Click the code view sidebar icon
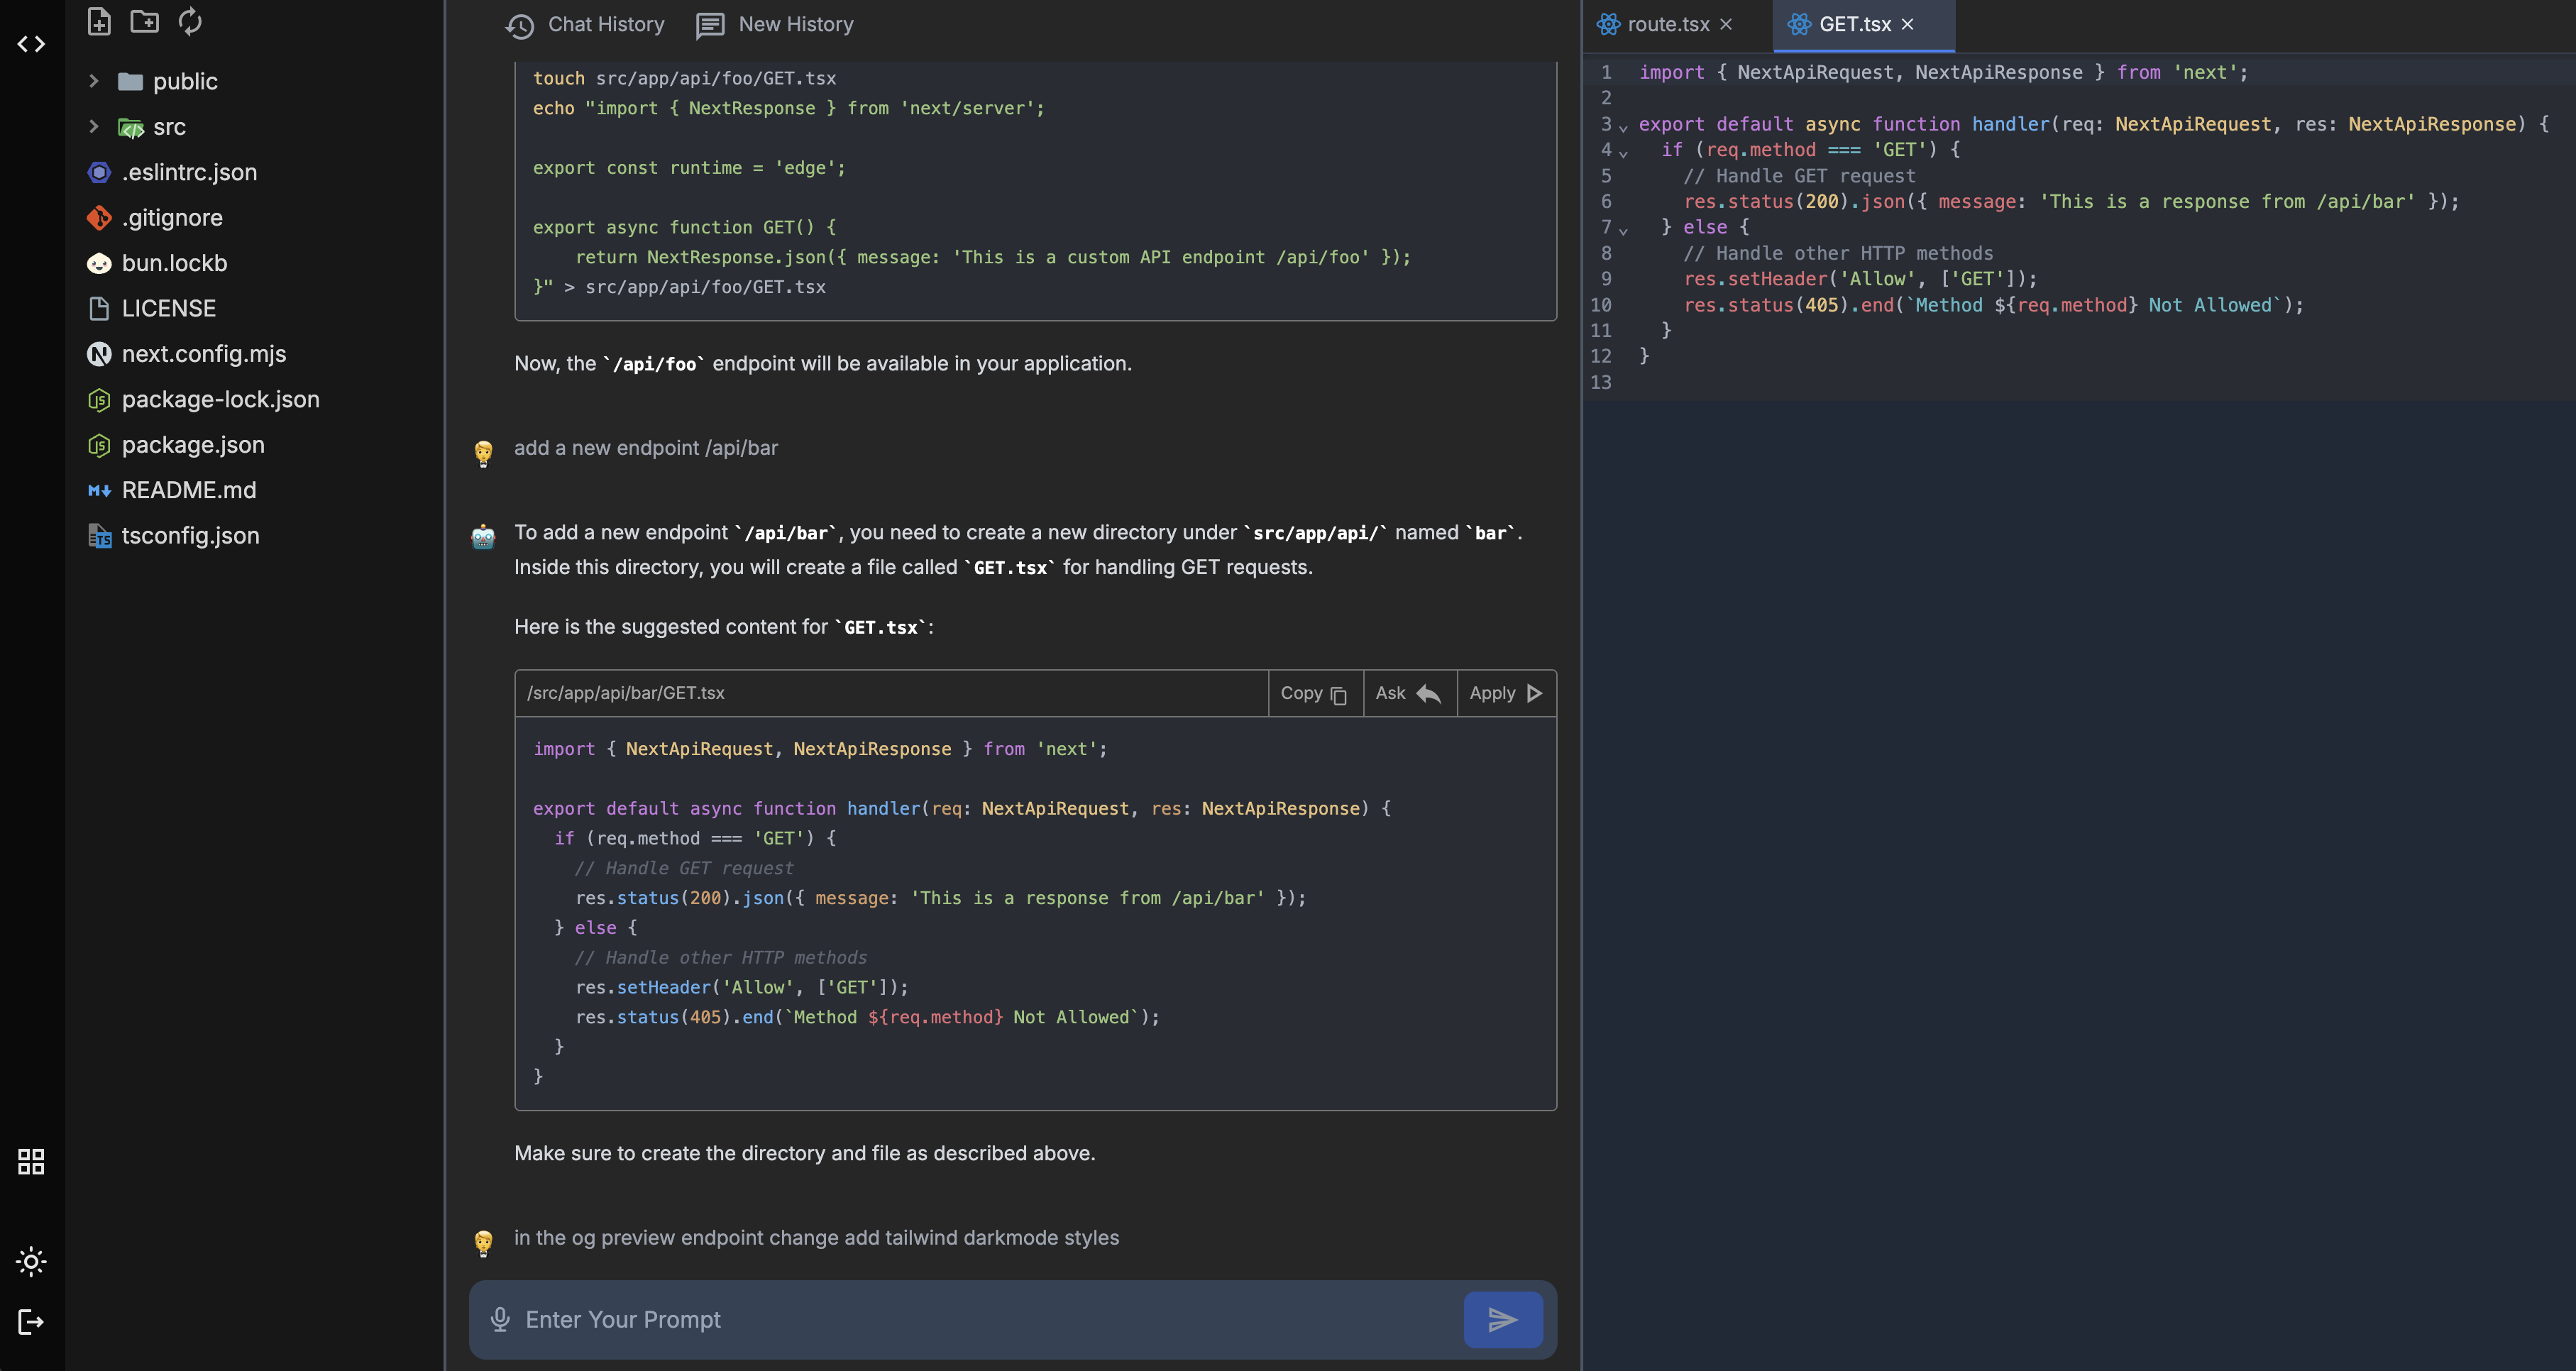Image resolution: width=2576 pixels, height=1371 pixels. click(31, 44)
